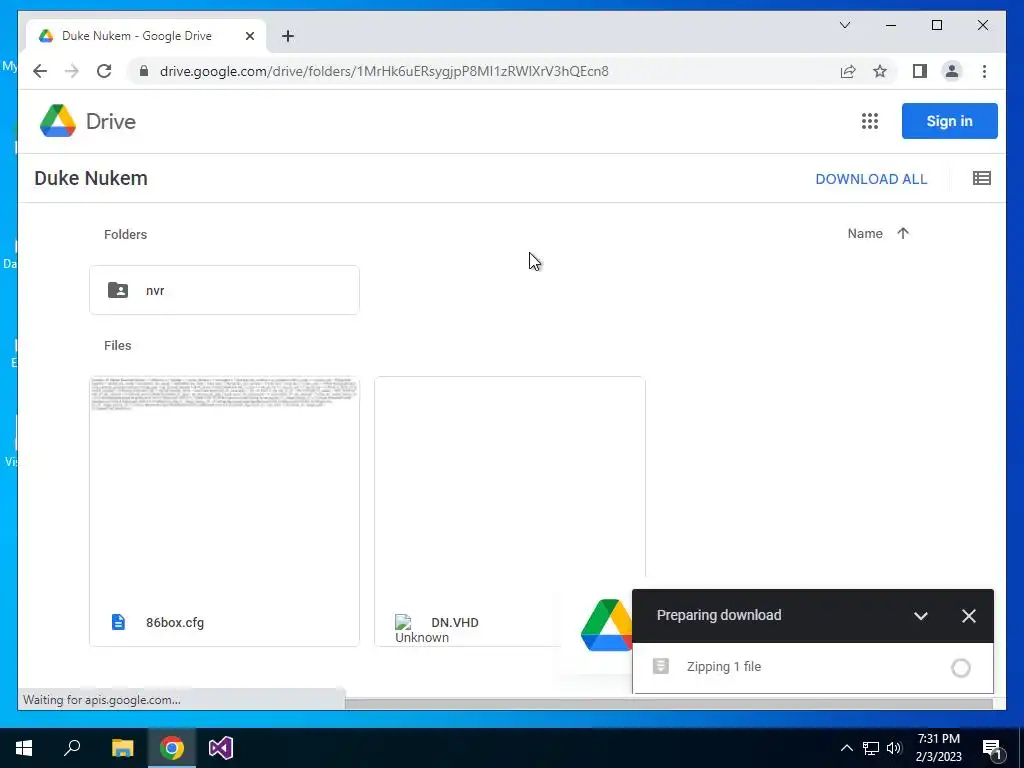Collapse the Preparing download panel
1024x768 pixels.
[921, 616]
